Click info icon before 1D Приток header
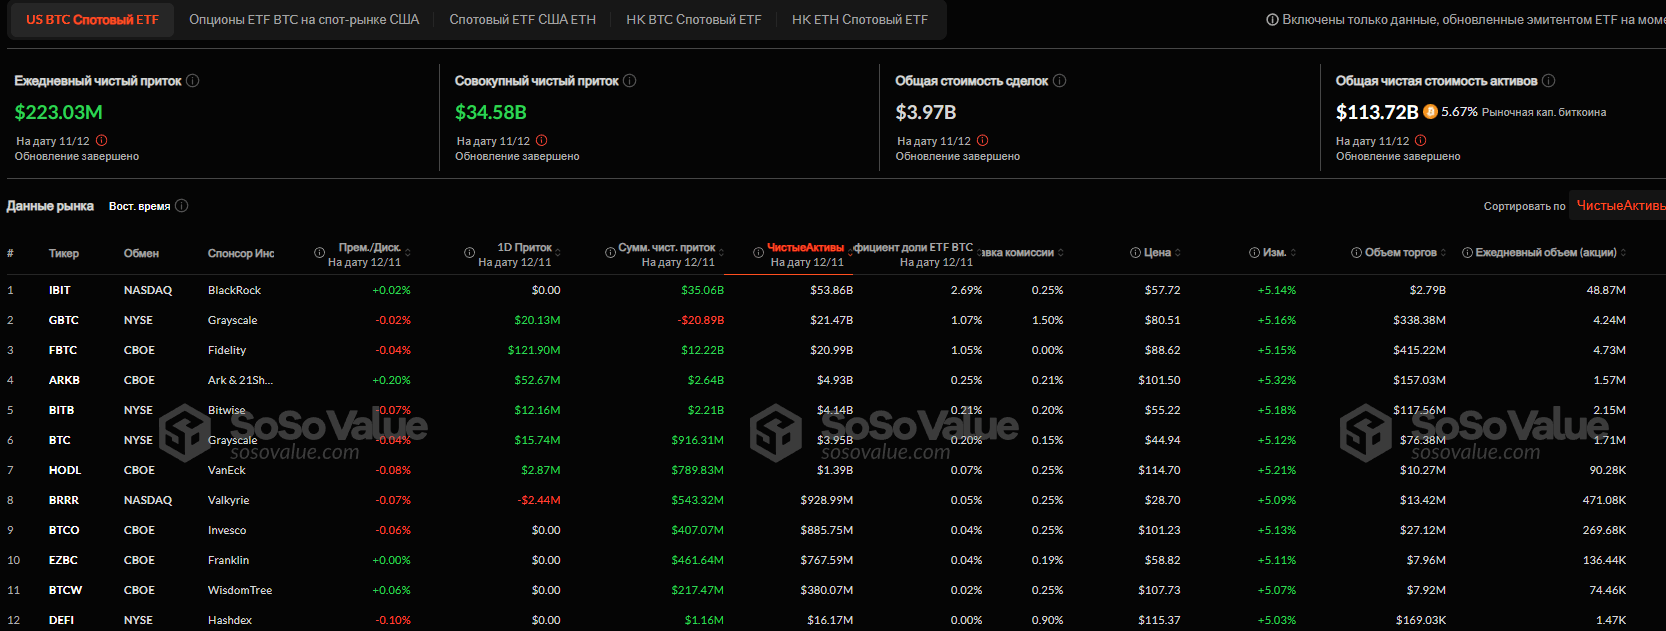This screenshot has width=1666, height=631. [x=469, y=253]
